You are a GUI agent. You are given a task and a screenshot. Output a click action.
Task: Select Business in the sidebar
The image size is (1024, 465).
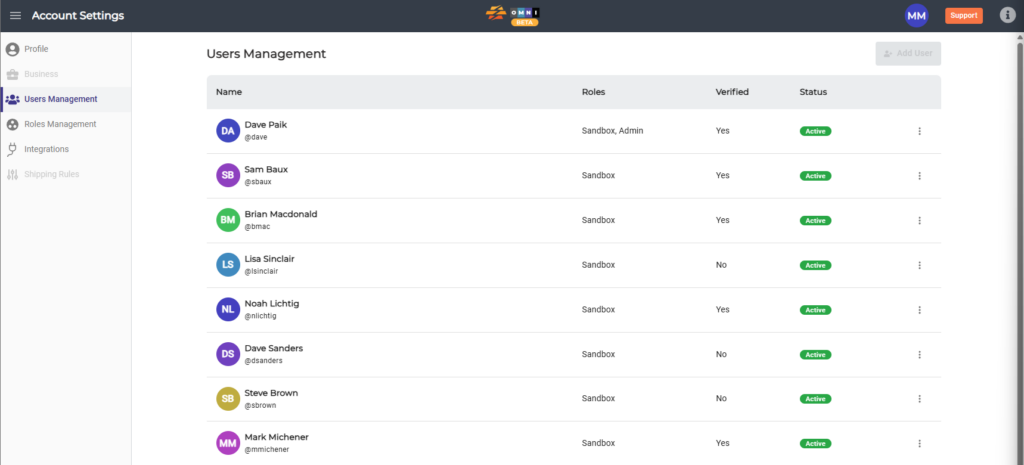(x=65, y=74)
